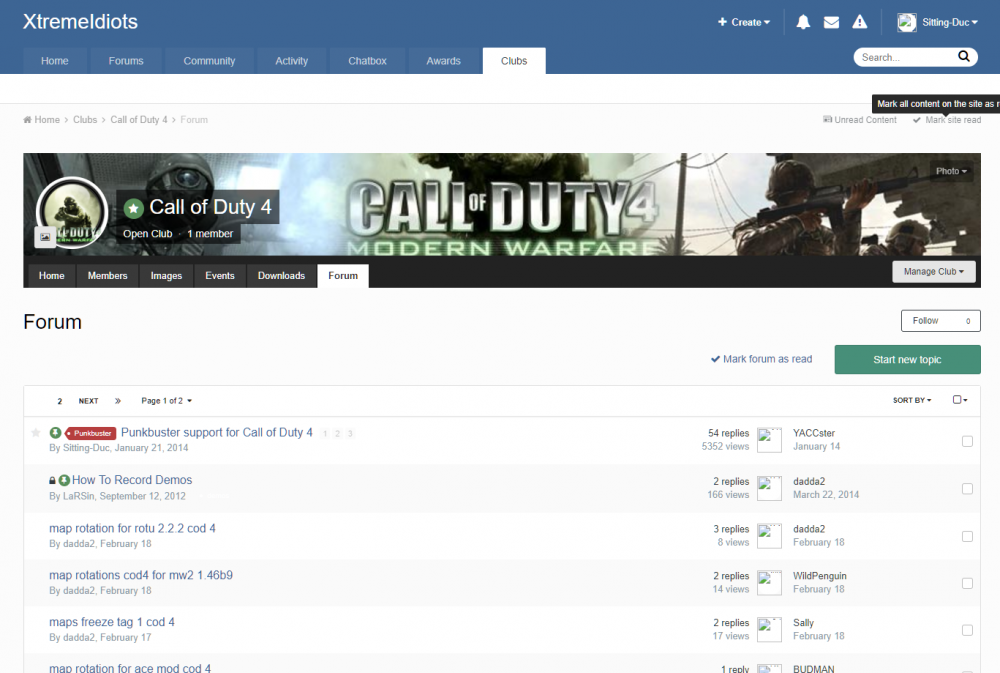Click the club cover image icon
The image size is (1000, 673).
click(44, 236)
